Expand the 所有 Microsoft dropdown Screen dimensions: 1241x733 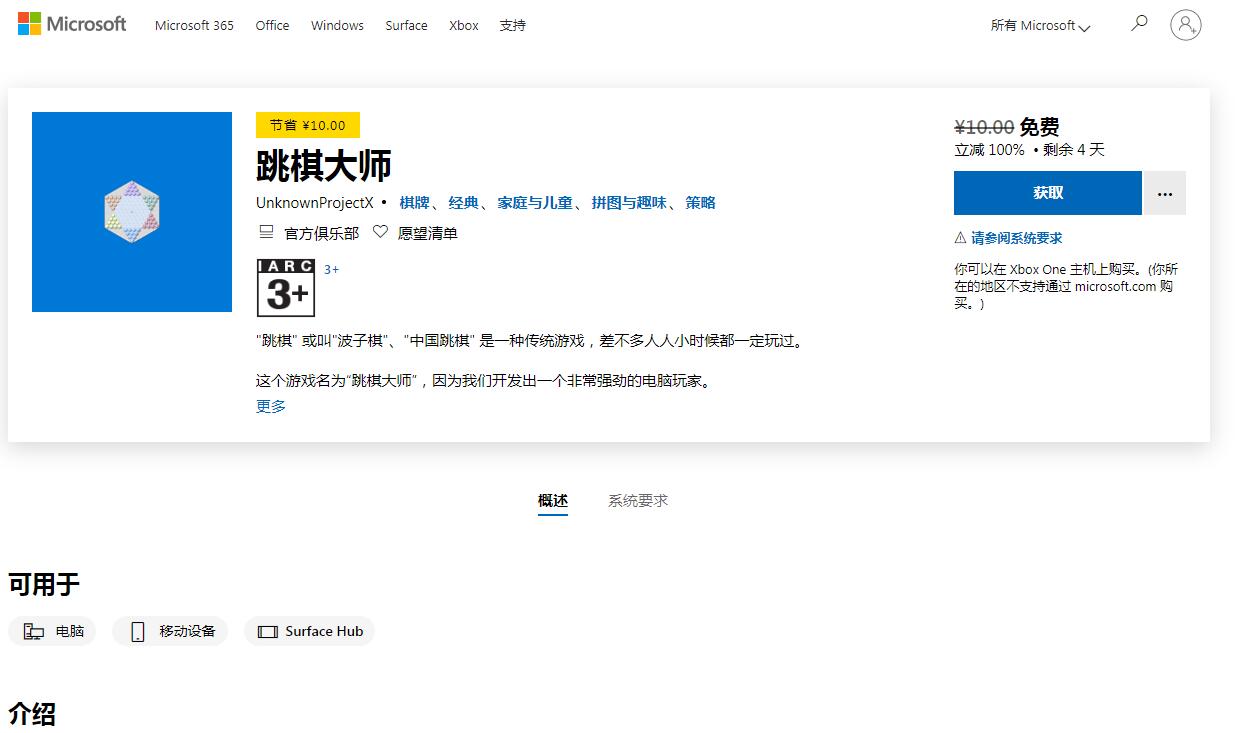point(1040,26)
